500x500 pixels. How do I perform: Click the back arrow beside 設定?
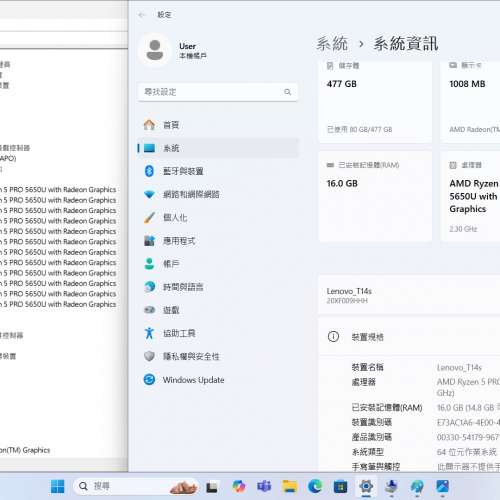[x=142, y=15]
